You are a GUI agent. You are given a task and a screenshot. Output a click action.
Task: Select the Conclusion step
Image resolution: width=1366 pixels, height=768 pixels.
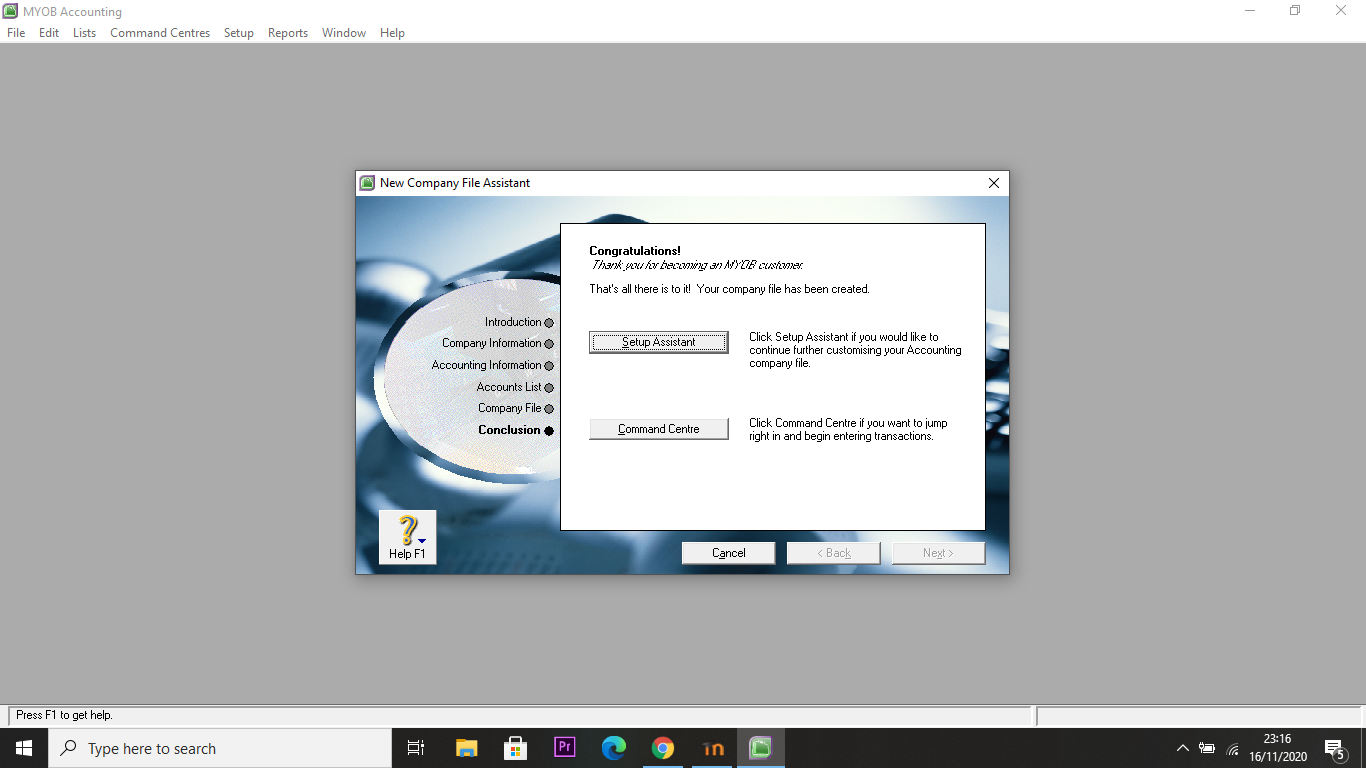click(516, 430)
